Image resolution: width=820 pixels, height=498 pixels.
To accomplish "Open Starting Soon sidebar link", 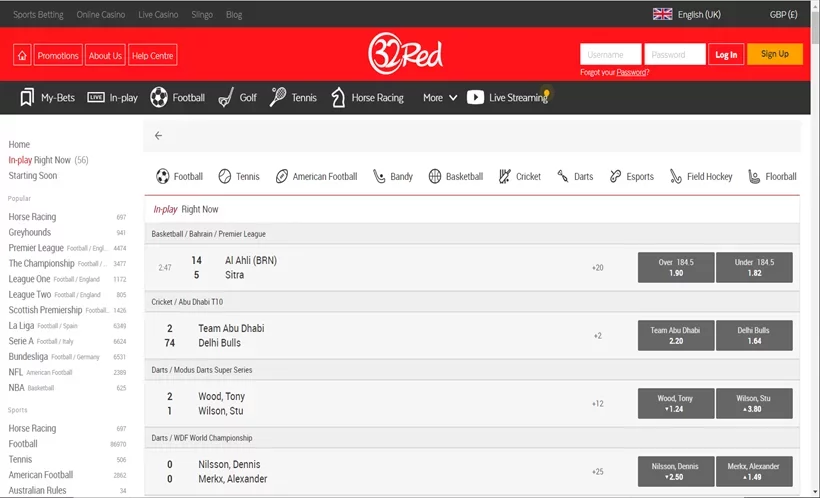I will point(32,176).
